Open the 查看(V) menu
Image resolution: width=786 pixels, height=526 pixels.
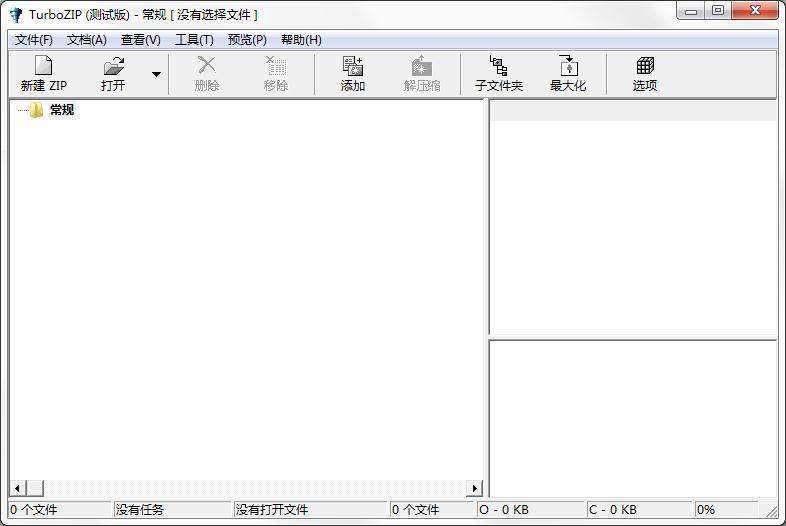(x=141, y=40)
